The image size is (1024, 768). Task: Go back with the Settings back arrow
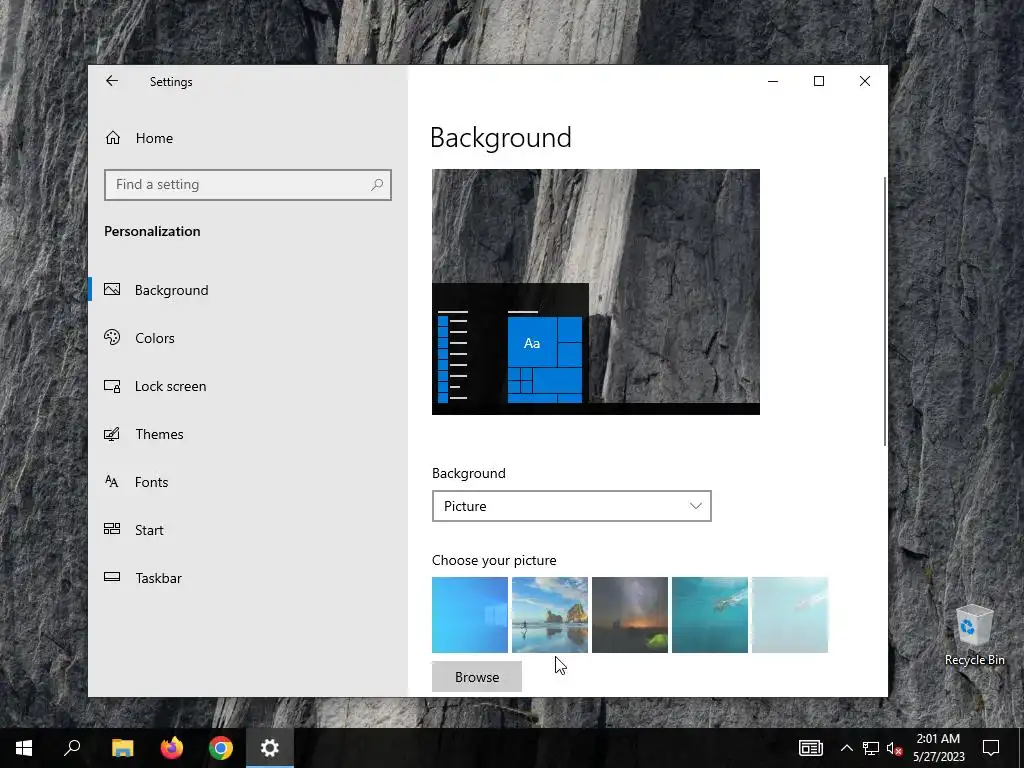(112, 81)
